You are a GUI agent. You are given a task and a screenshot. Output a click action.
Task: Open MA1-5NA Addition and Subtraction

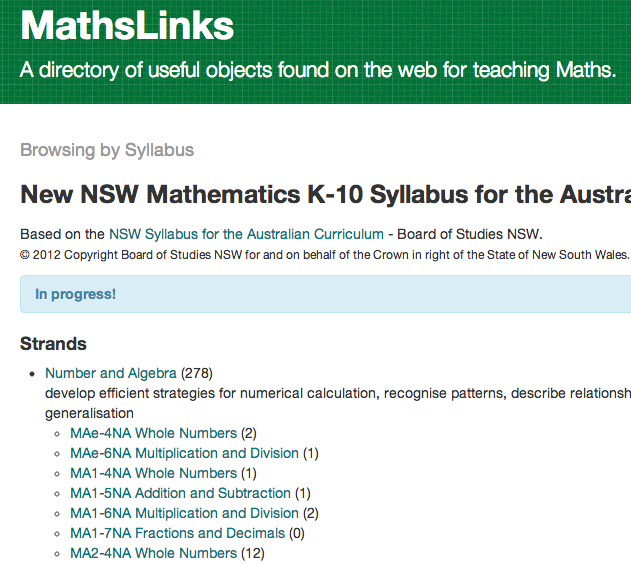coord(180,493)
